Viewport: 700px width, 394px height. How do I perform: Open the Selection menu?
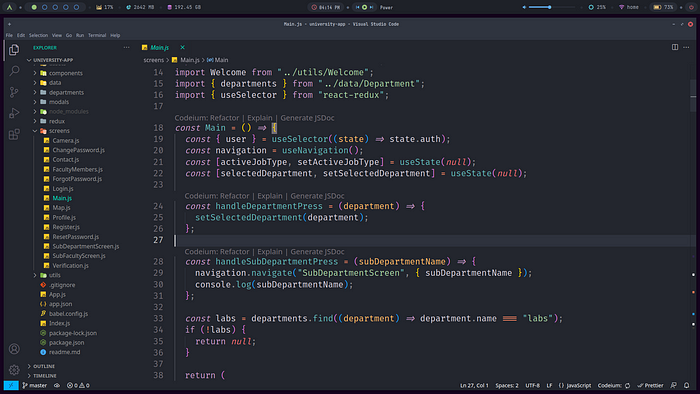pyautogui.click(x=38, y=35)
